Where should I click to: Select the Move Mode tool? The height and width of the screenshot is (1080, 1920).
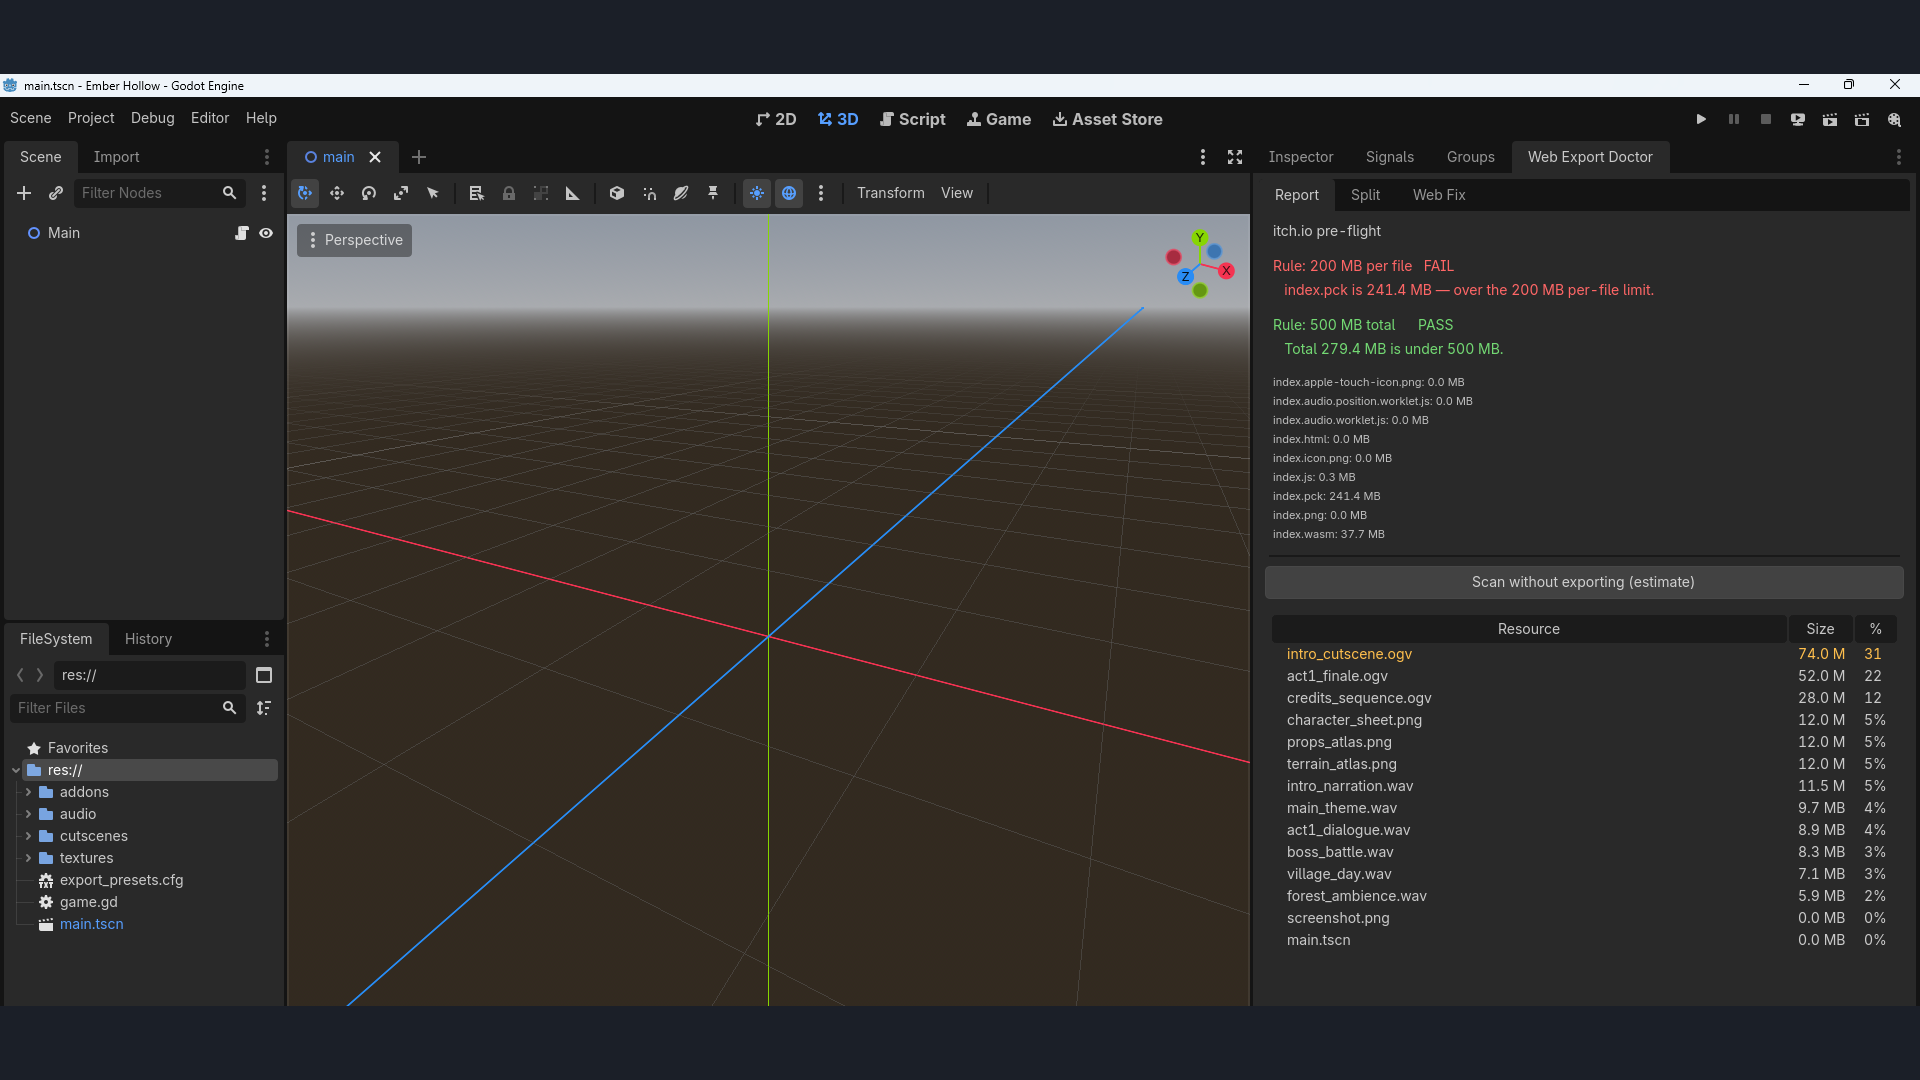pos(337,193)
